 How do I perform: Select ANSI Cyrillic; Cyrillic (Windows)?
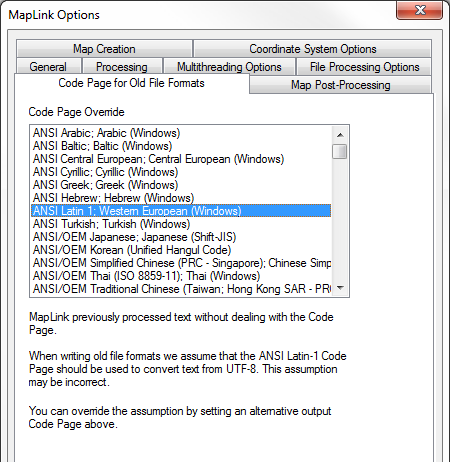[x=181, y=172]
